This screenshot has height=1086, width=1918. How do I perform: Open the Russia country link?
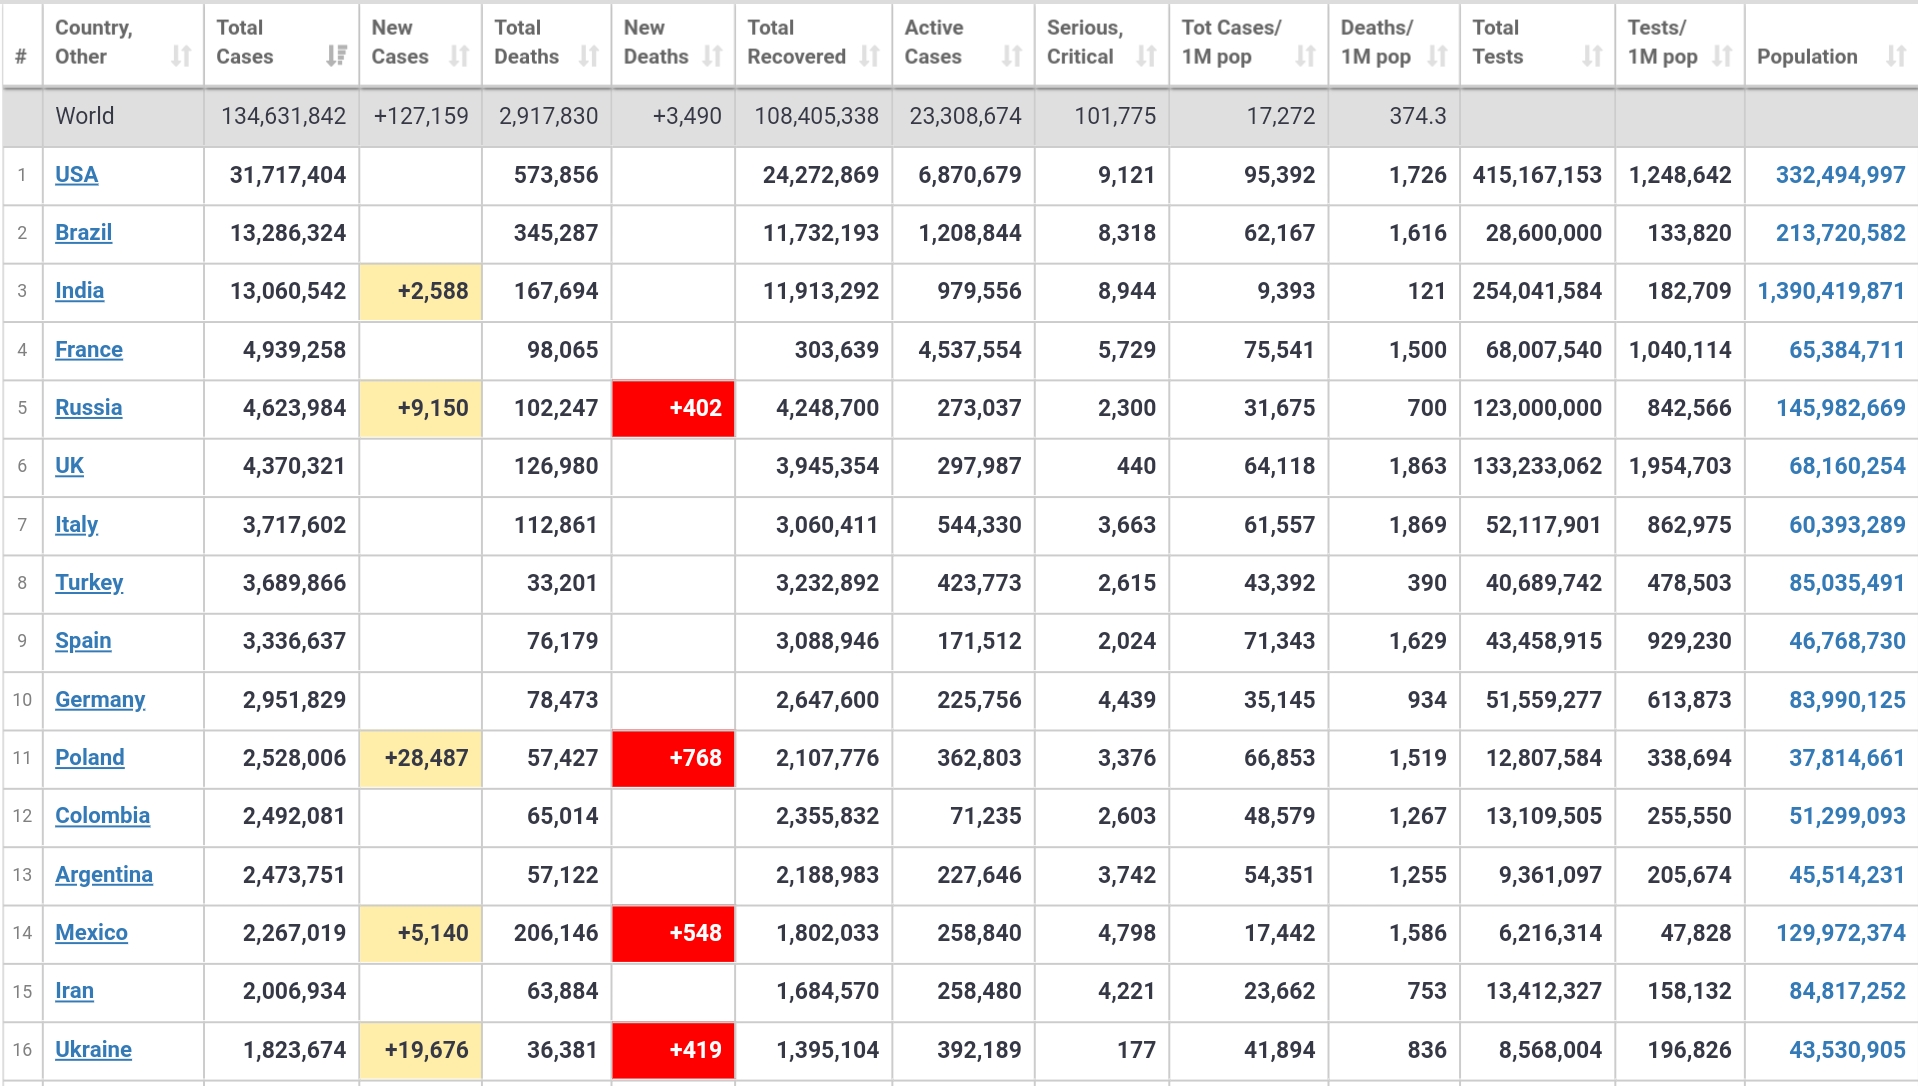tap(88, 408)
